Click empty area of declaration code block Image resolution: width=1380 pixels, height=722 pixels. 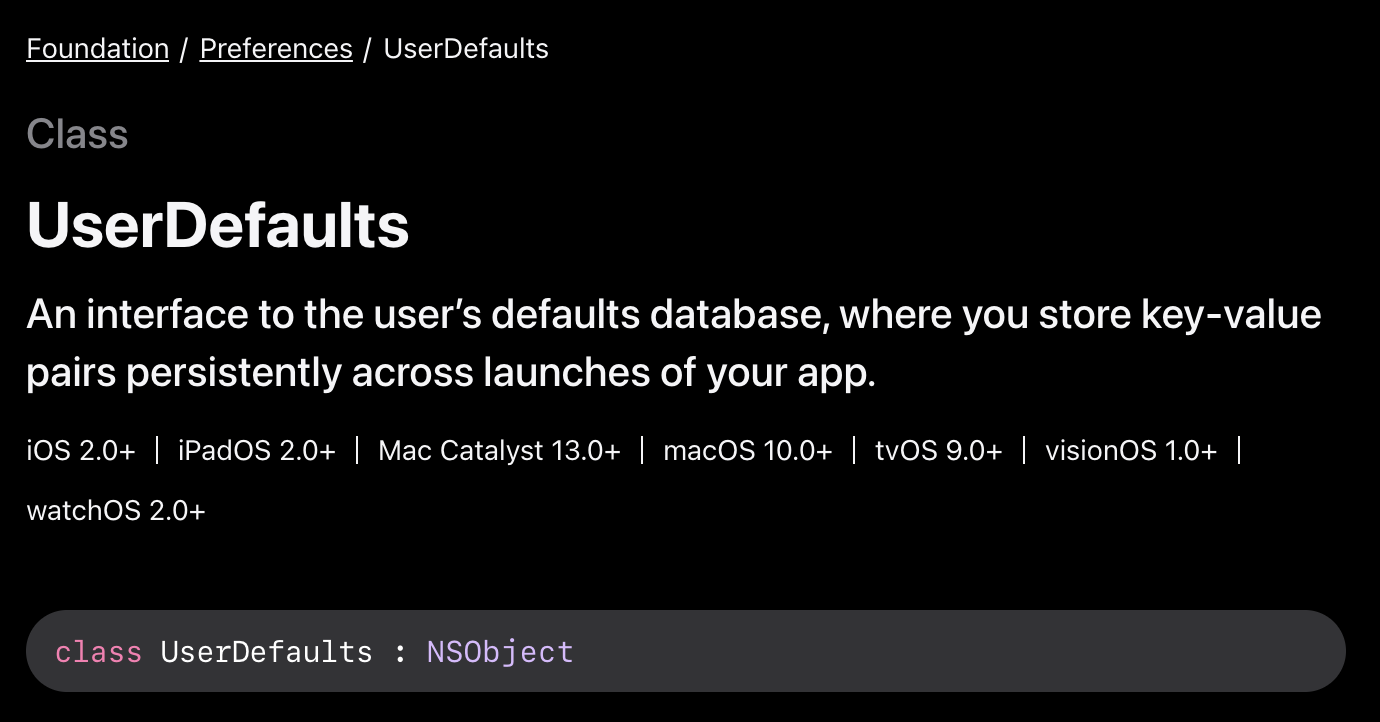tap(950, 652)
